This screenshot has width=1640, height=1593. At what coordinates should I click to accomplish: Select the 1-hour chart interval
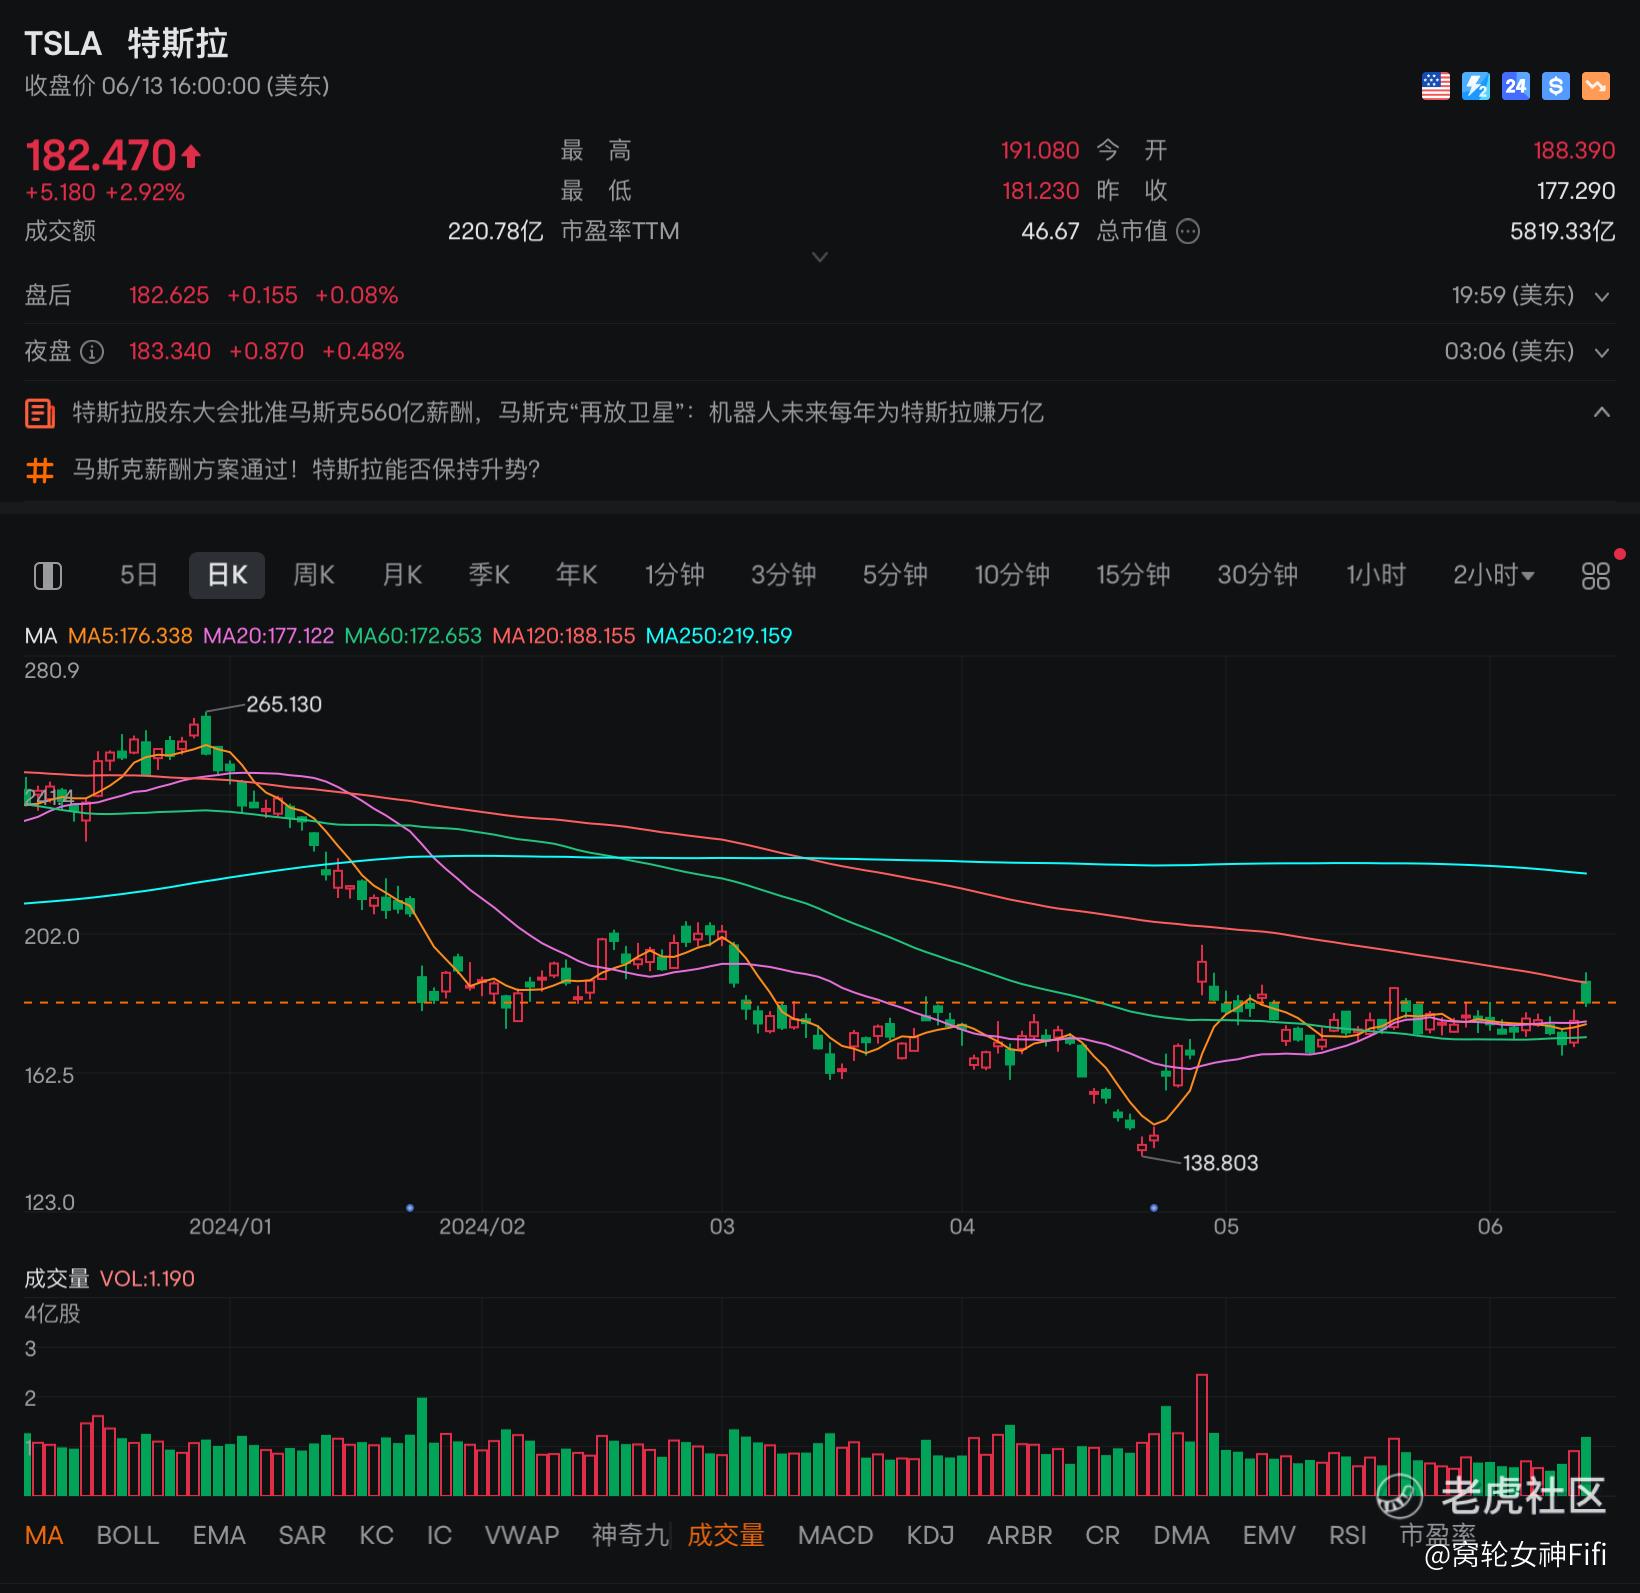1376,575
